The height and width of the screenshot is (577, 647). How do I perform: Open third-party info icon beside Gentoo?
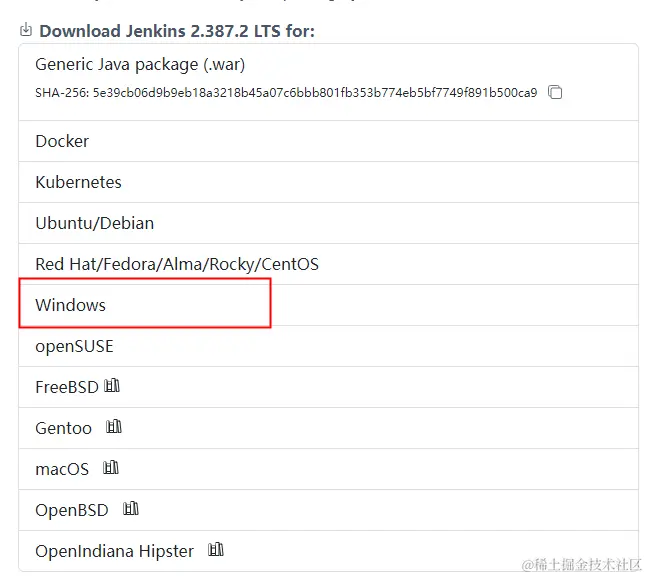[114, 426]
